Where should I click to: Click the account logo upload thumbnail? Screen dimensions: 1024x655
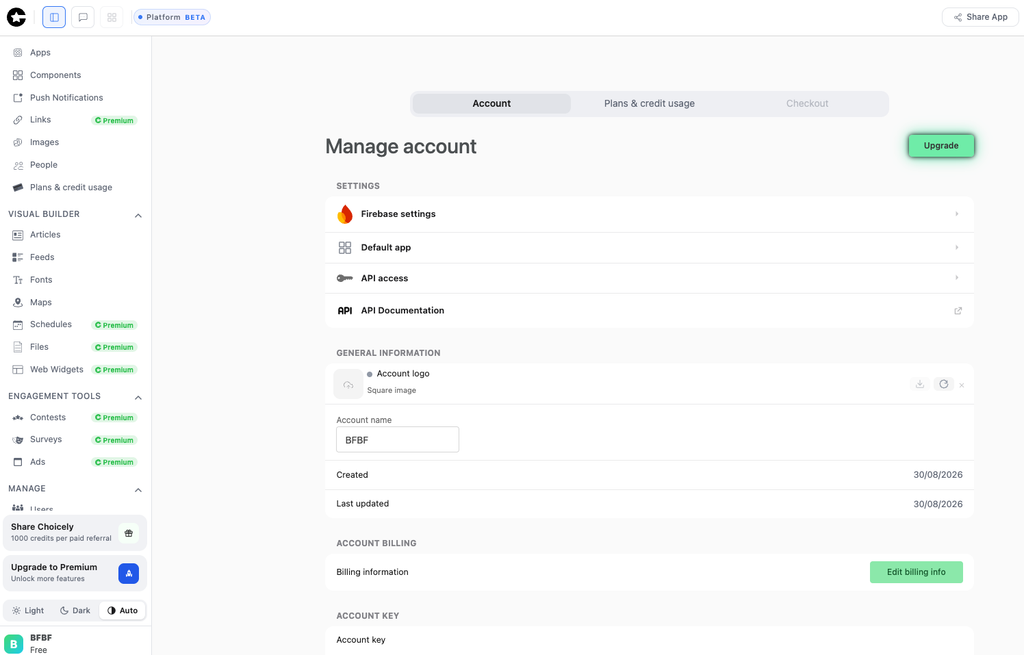pyautogui.click(x=348, y=384)
